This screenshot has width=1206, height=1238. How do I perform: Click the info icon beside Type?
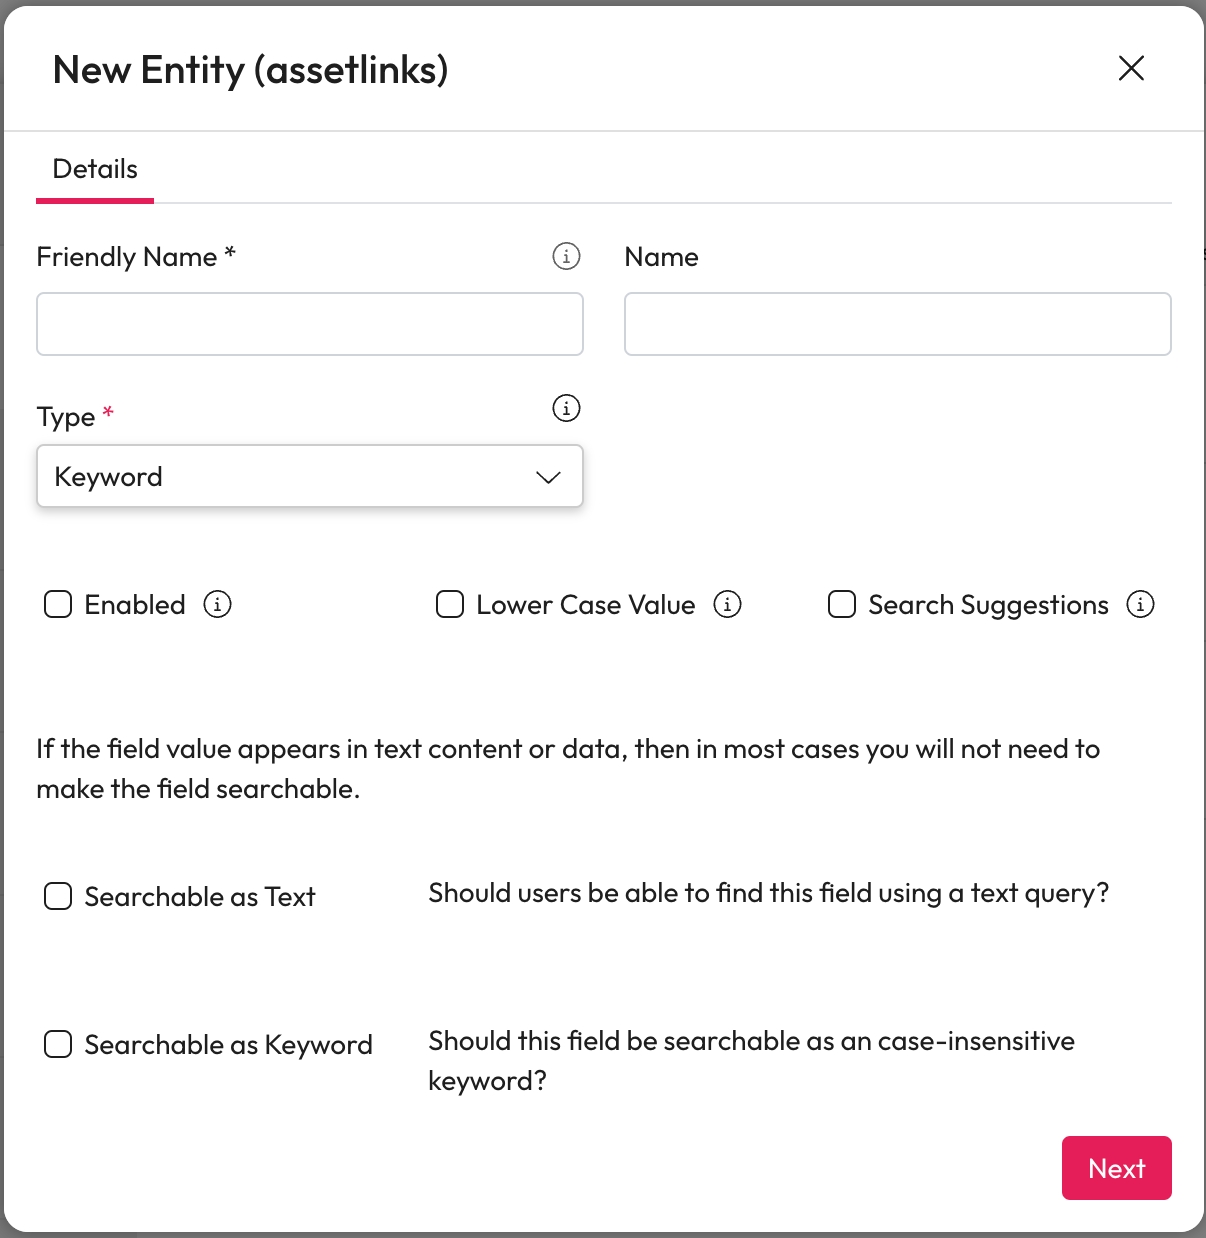pos(566,408)
